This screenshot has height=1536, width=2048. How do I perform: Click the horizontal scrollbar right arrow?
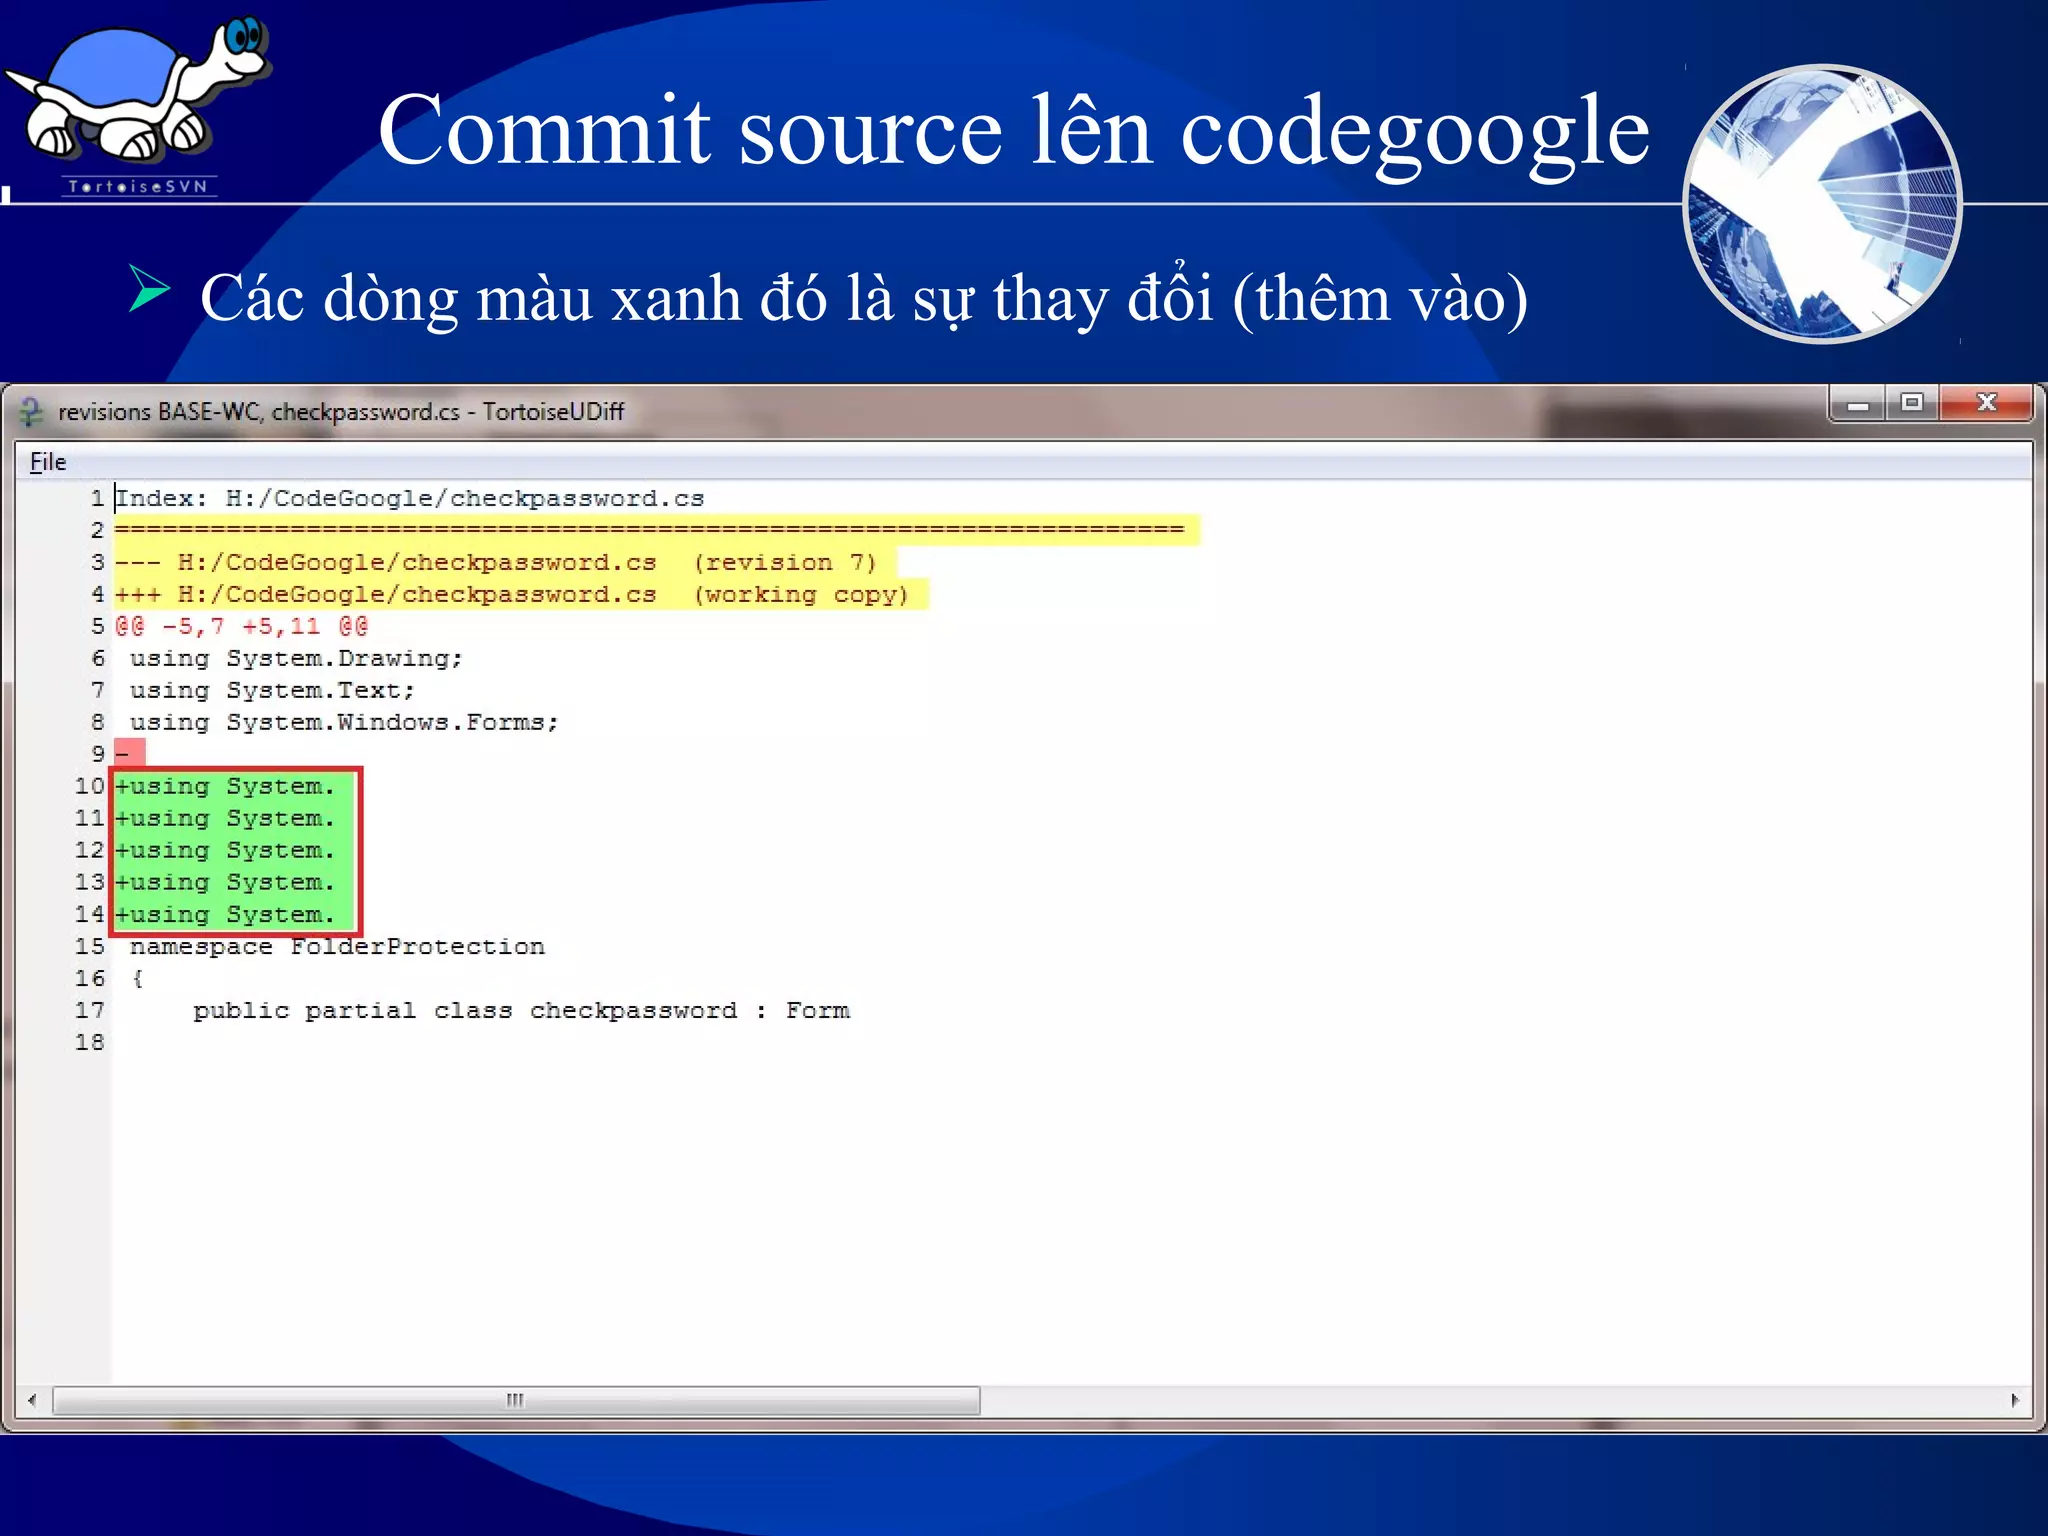2015,1400
